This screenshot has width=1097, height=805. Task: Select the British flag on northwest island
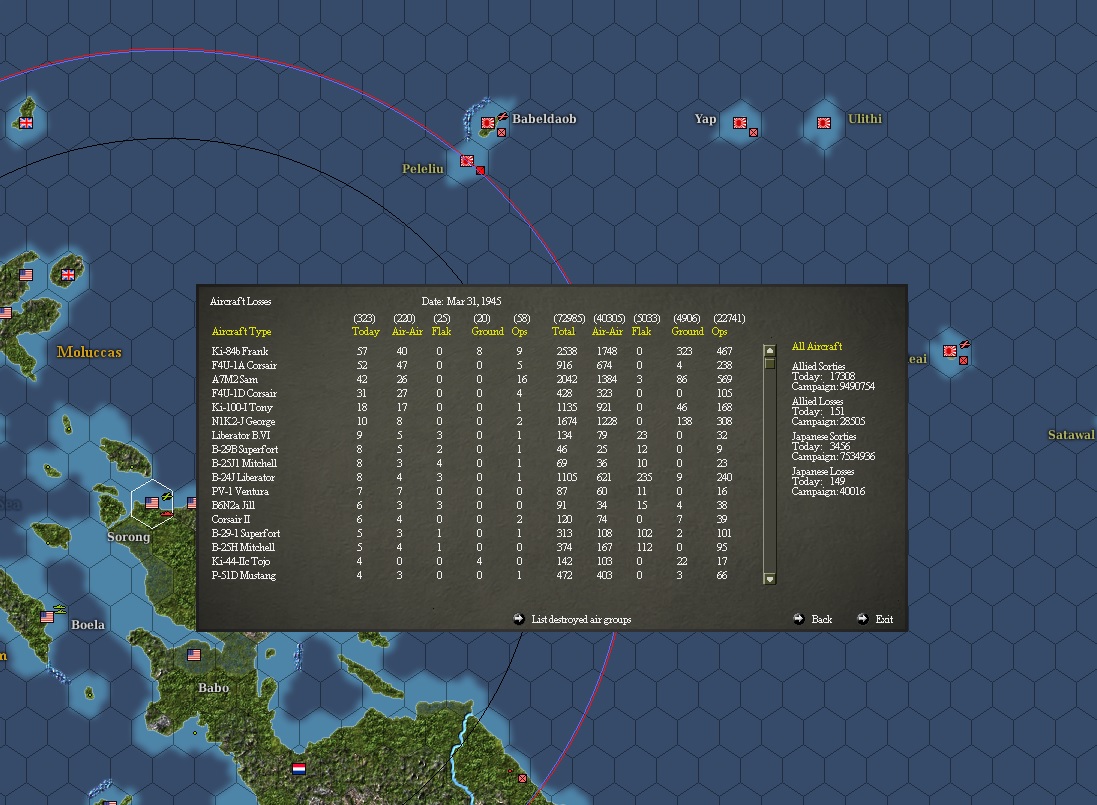pyautogui.click(x=26, y=123)
